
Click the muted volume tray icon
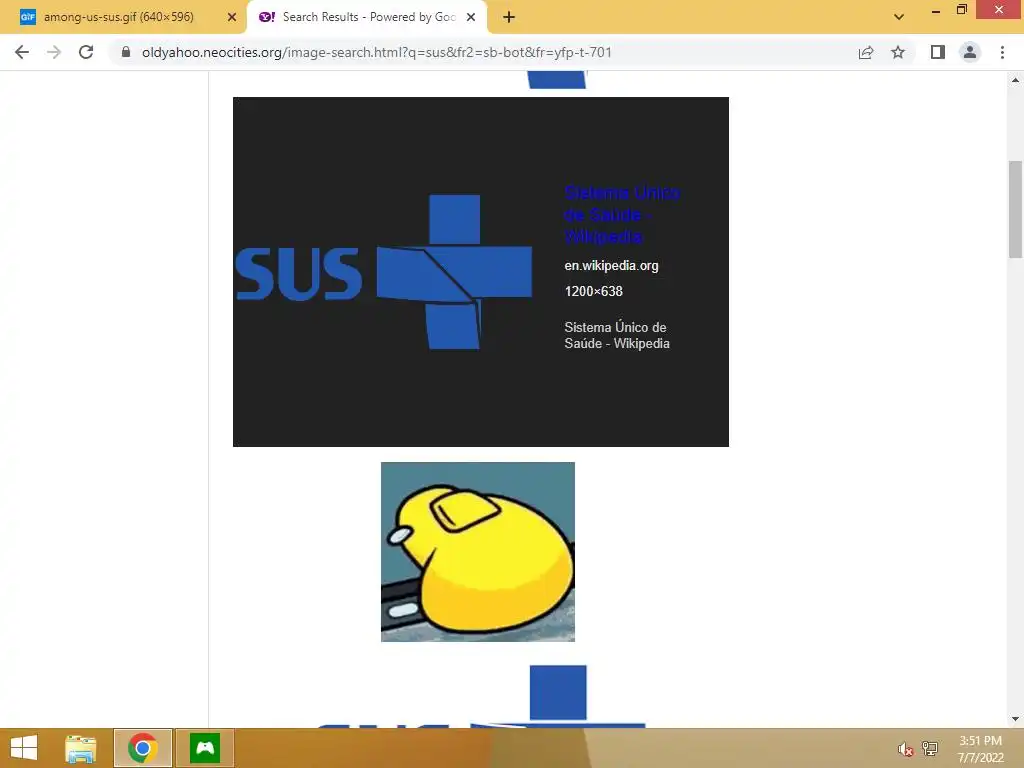click(905, 749)
